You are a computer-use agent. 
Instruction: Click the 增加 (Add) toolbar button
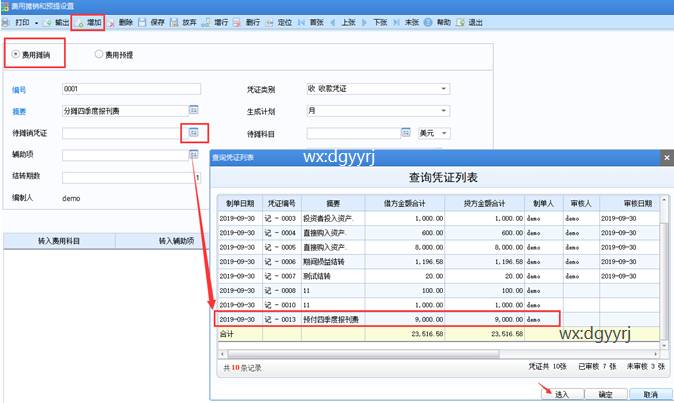pyautogui.click(x=86, y=21)
